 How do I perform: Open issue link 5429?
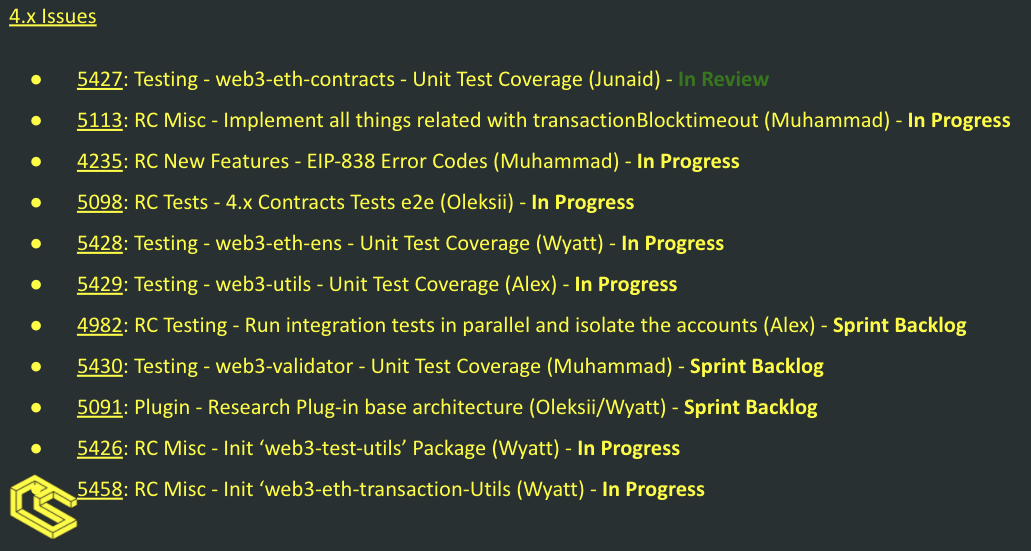pyautogui.click(x=100, y=285)
